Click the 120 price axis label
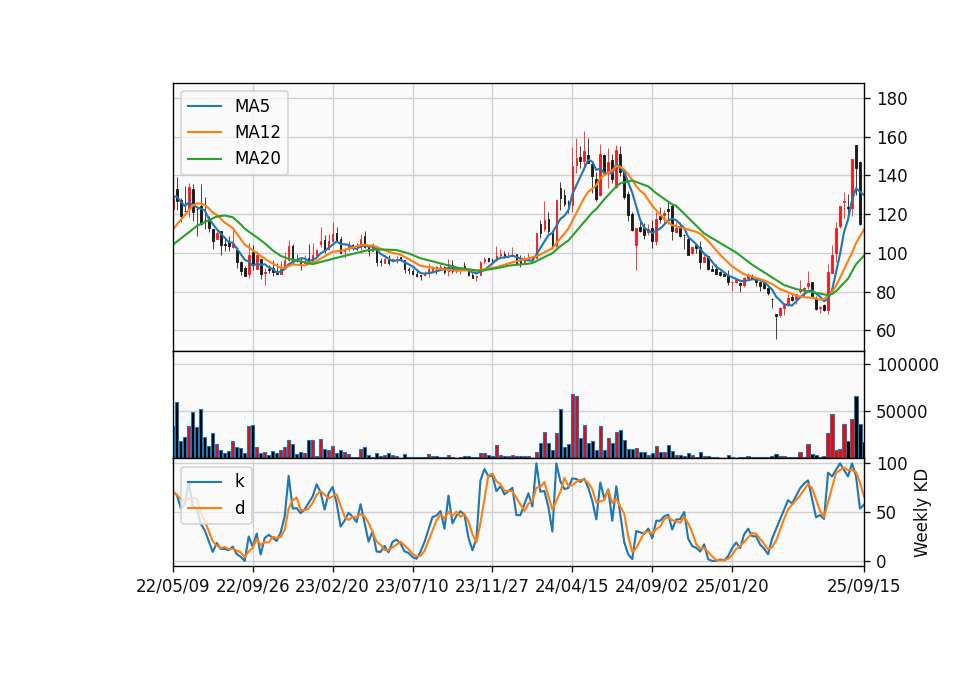 (892, 215)
